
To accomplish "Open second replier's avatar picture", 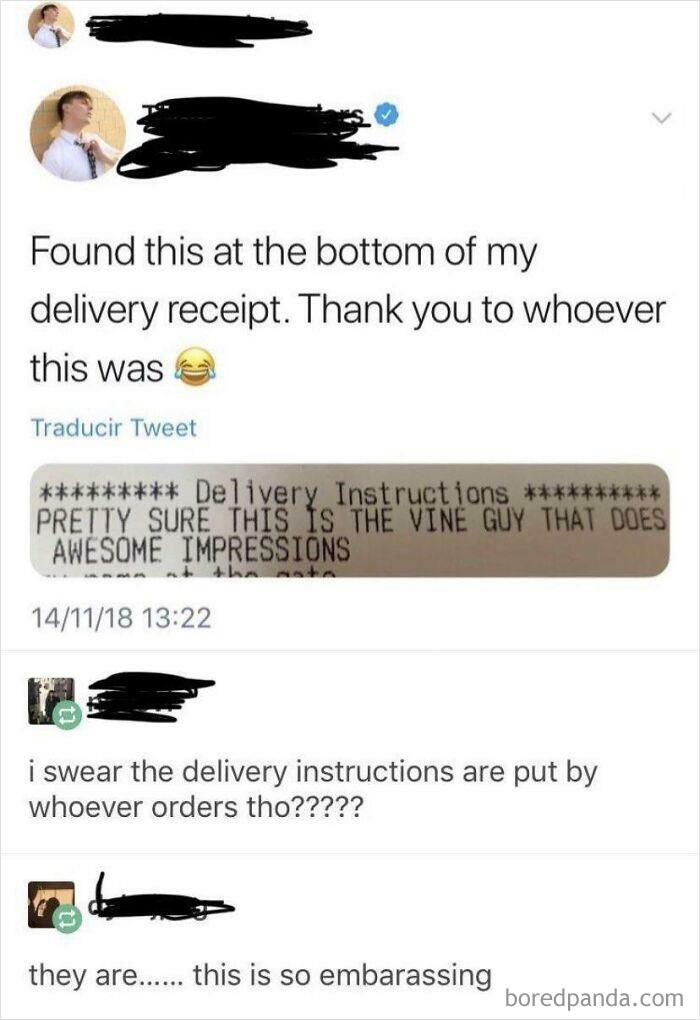I will click(x=51, y=904).
